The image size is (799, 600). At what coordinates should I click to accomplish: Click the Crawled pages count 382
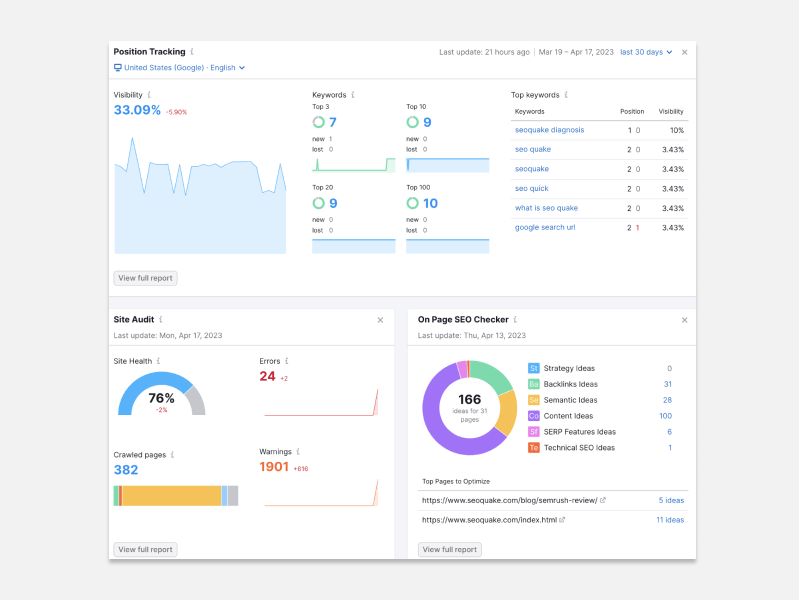tap(126, 470)
